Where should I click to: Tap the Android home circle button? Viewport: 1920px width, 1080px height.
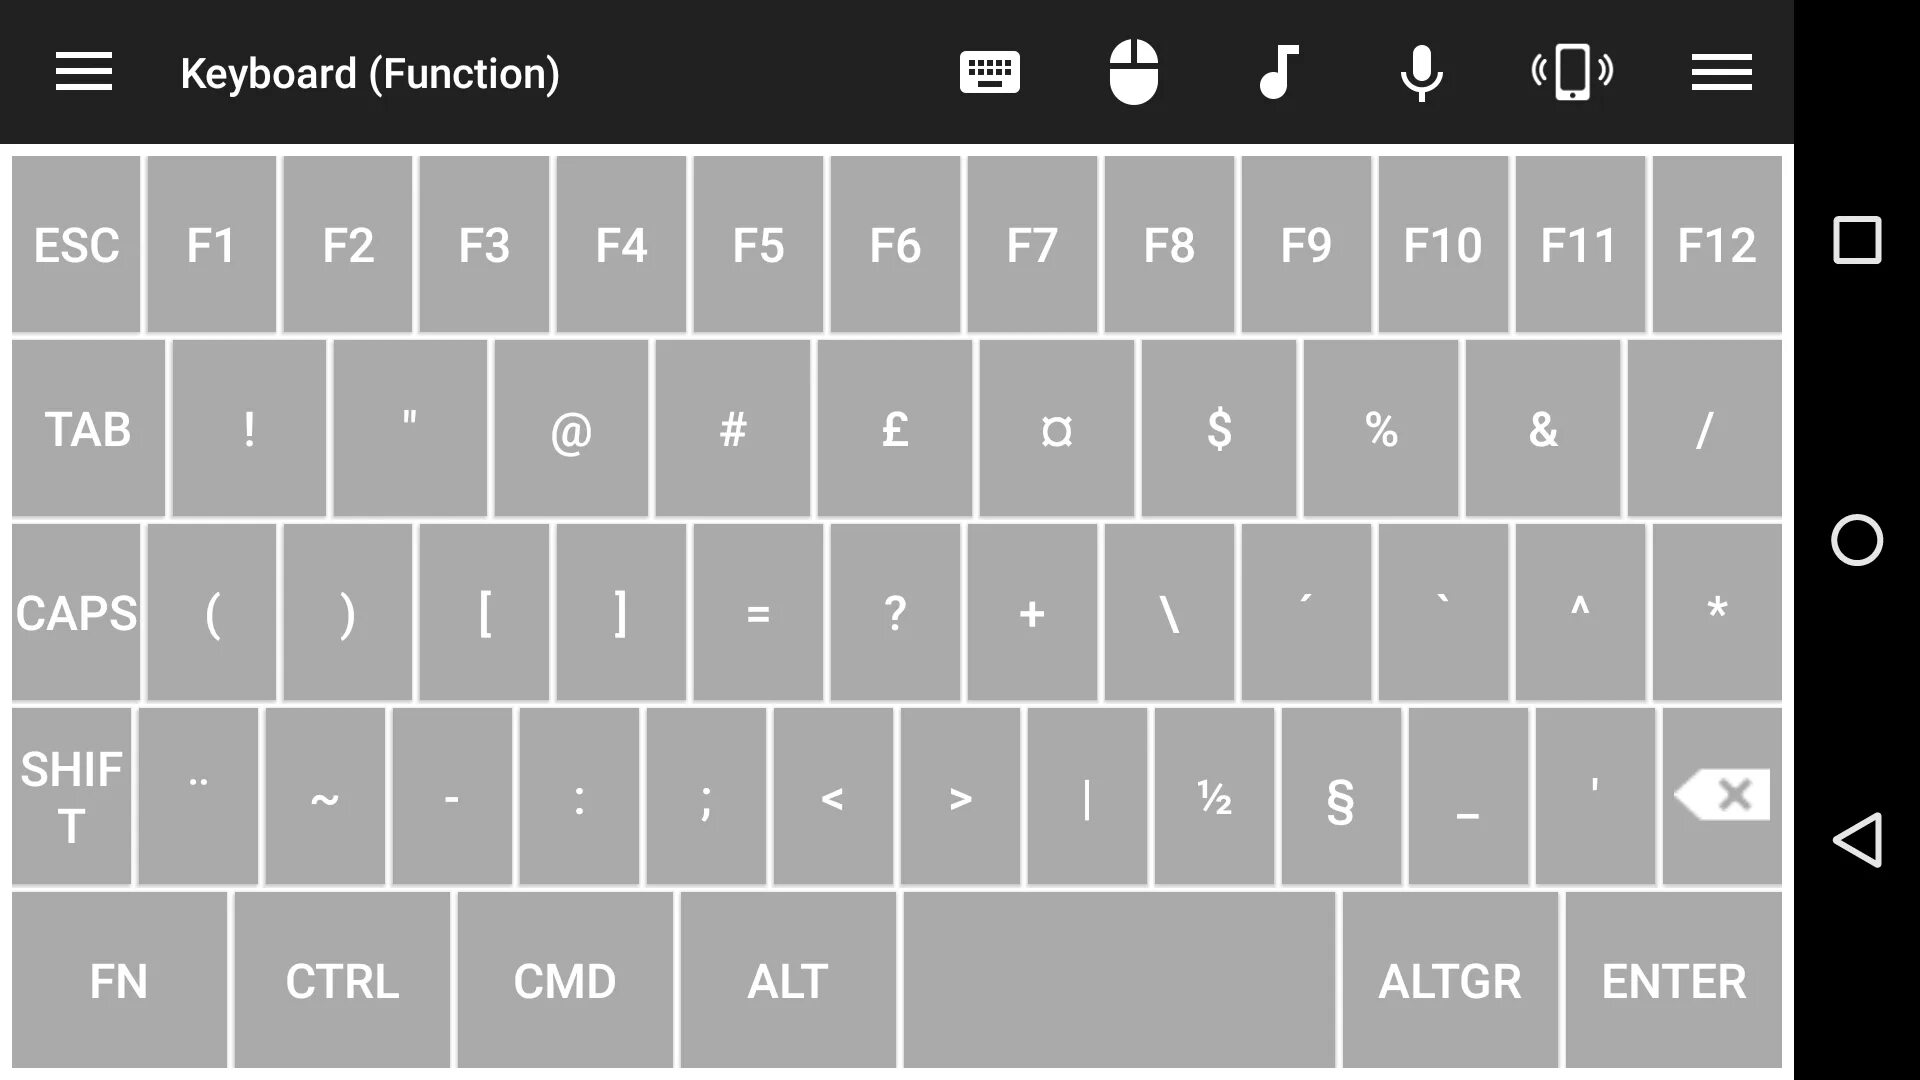pyautogui.click(x=1855, y=539)
